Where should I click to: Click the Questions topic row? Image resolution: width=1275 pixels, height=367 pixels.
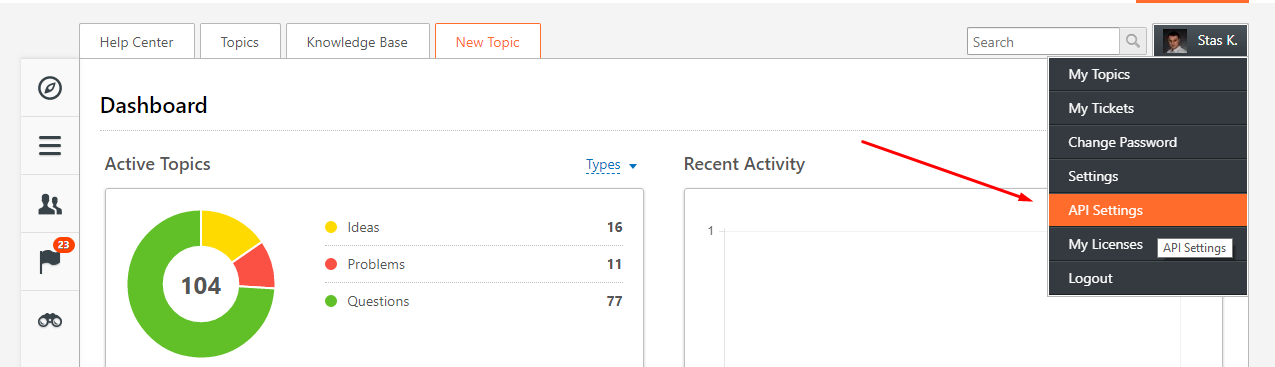473,301
